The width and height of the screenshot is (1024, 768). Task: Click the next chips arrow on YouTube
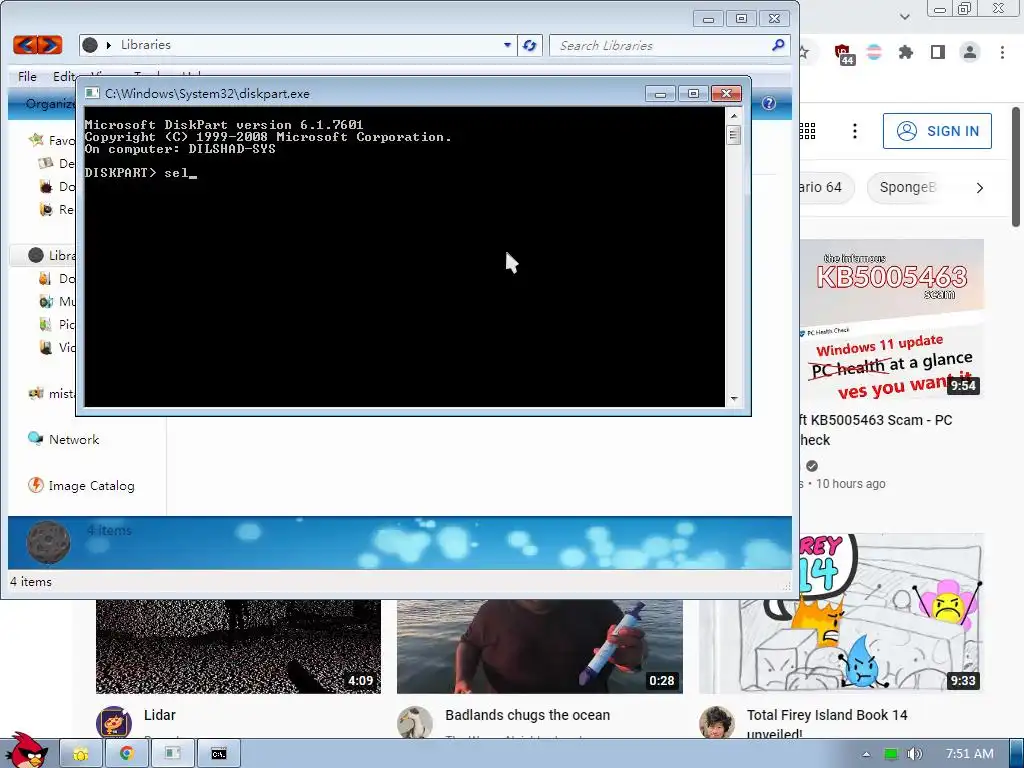[979, 188]
